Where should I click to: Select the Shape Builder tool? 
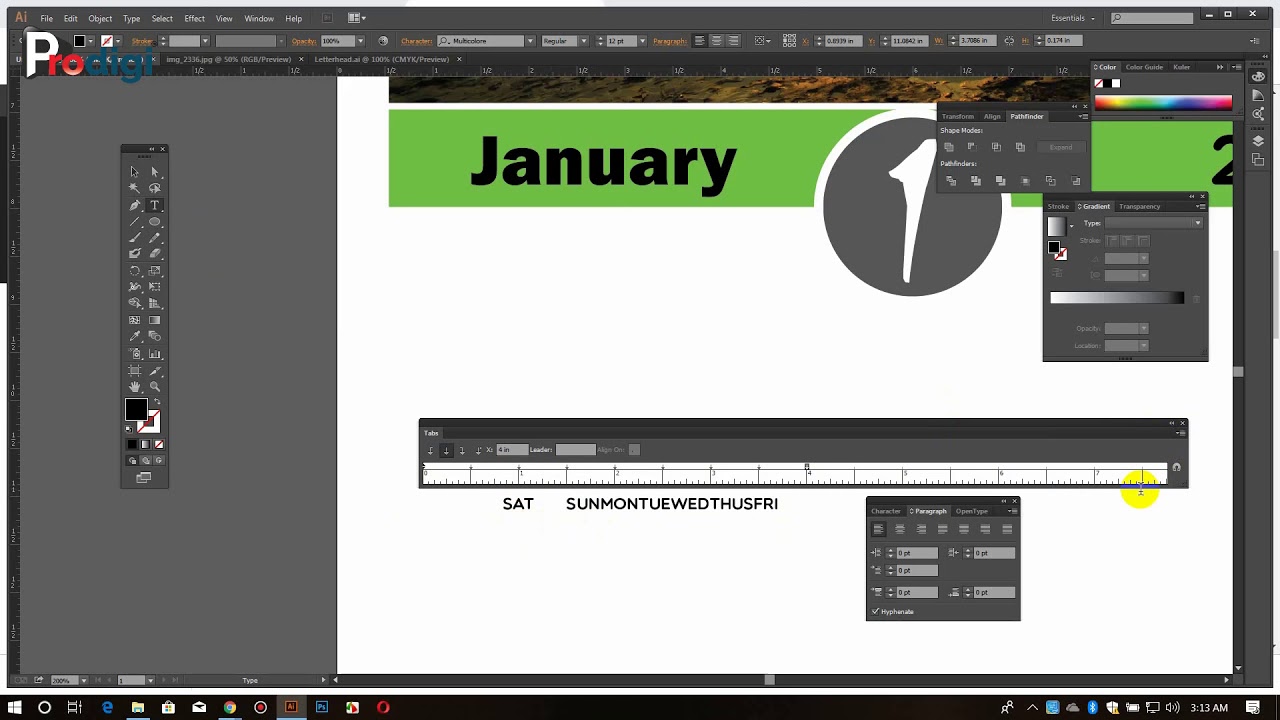(135, 304)
